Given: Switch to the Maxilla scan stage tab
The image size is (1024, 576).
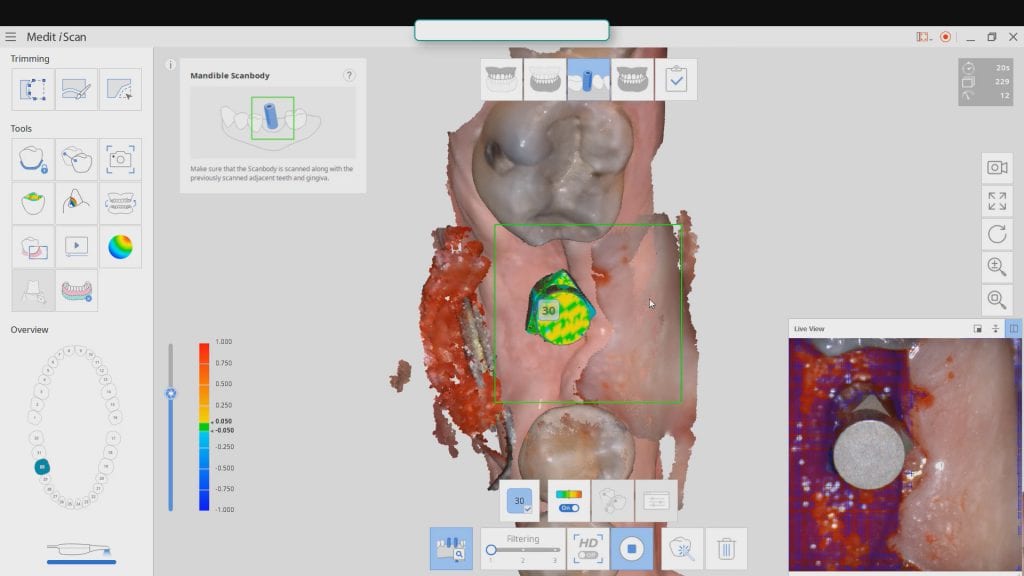Looking at the screenshot, I should pyautogui.click(x=500, y=79).
